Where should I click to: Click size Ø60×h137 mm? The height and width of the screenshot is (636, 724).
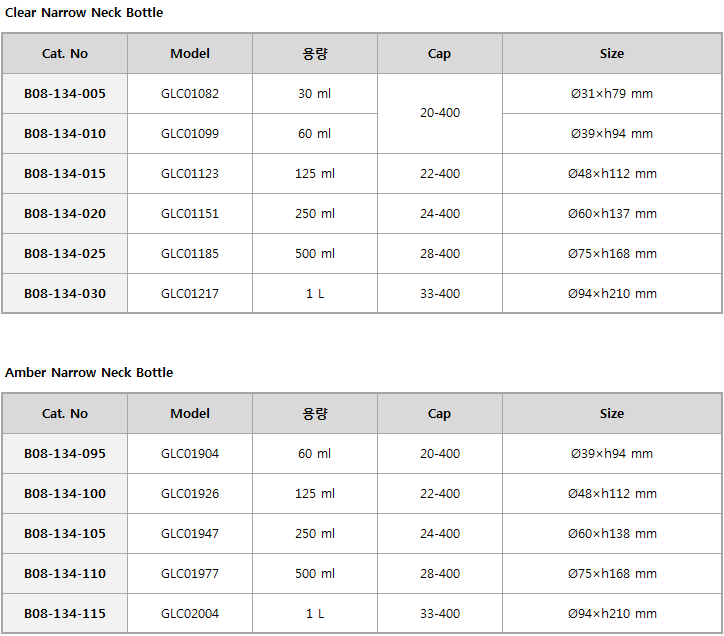pyautogui.click(x=612, y=214)
